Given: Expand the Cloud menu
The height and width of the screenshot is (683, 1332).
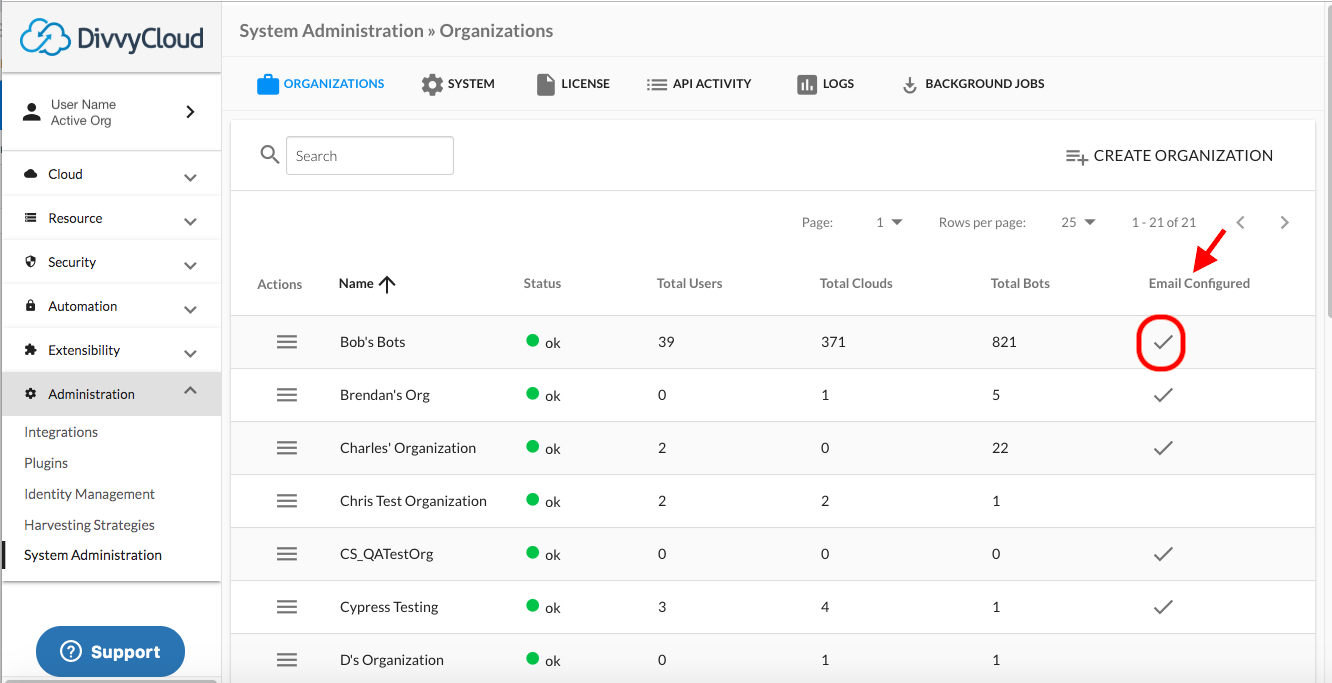Looking at the screenshot, I should pos(111,174).
